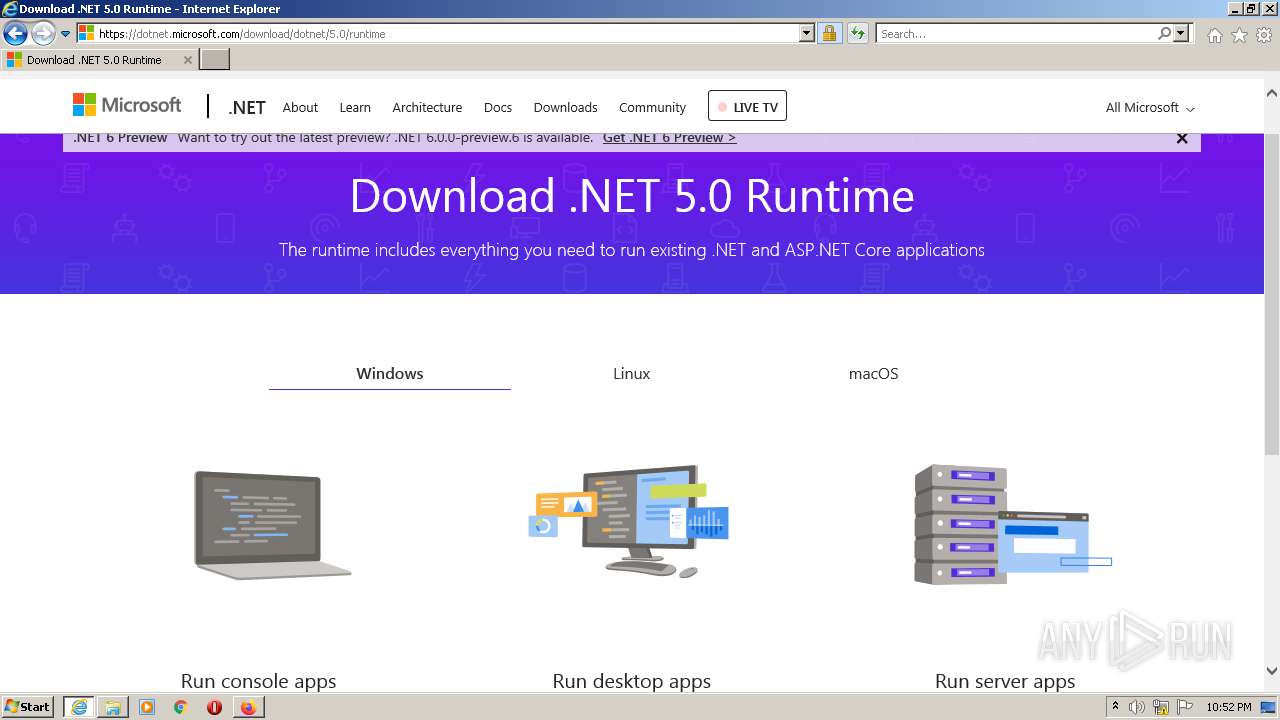Click the network tray icon
The height and width of the screenshot is (720, 1280).
(1161, 707)
